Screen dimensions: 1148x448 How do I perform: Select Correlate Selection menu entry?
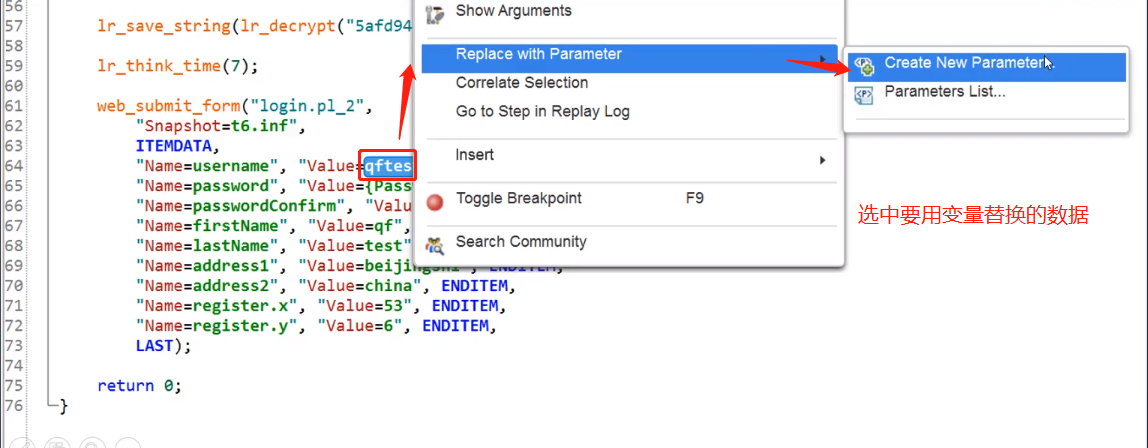pyautogui.click(x=522, y=83)
